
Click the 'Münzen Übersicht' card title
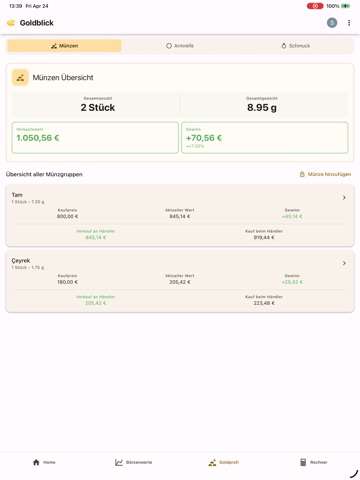click(x=63, y=78)
